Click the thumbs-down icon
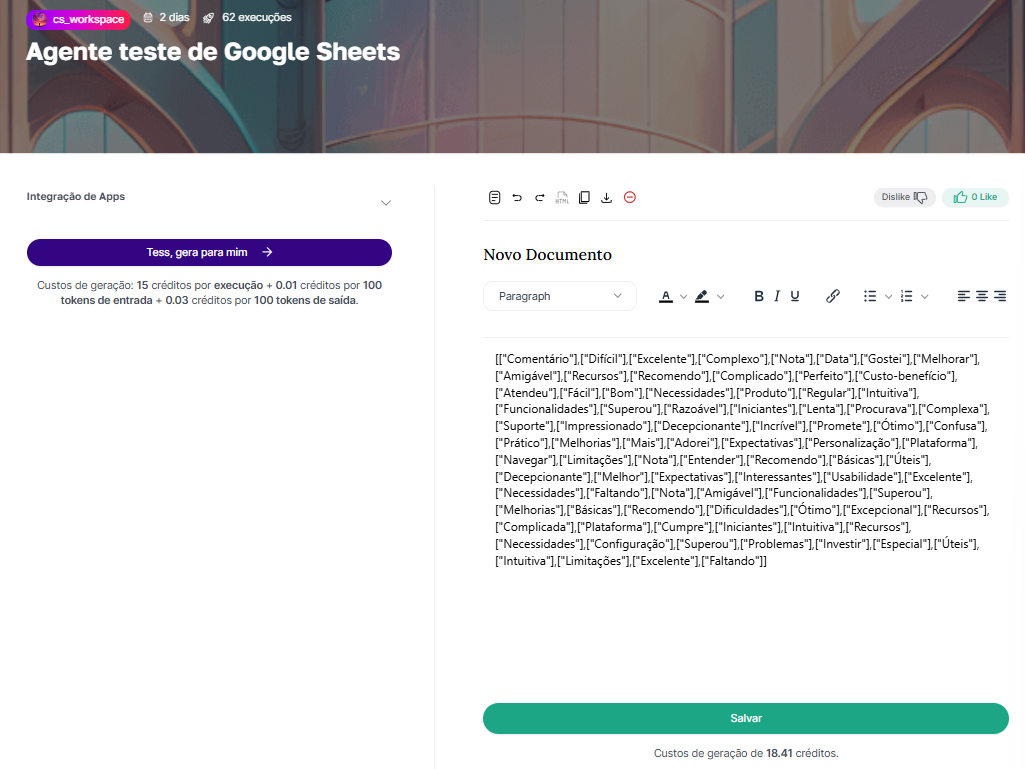This screenshot has height=769, width=1025. tap(920, 197)
